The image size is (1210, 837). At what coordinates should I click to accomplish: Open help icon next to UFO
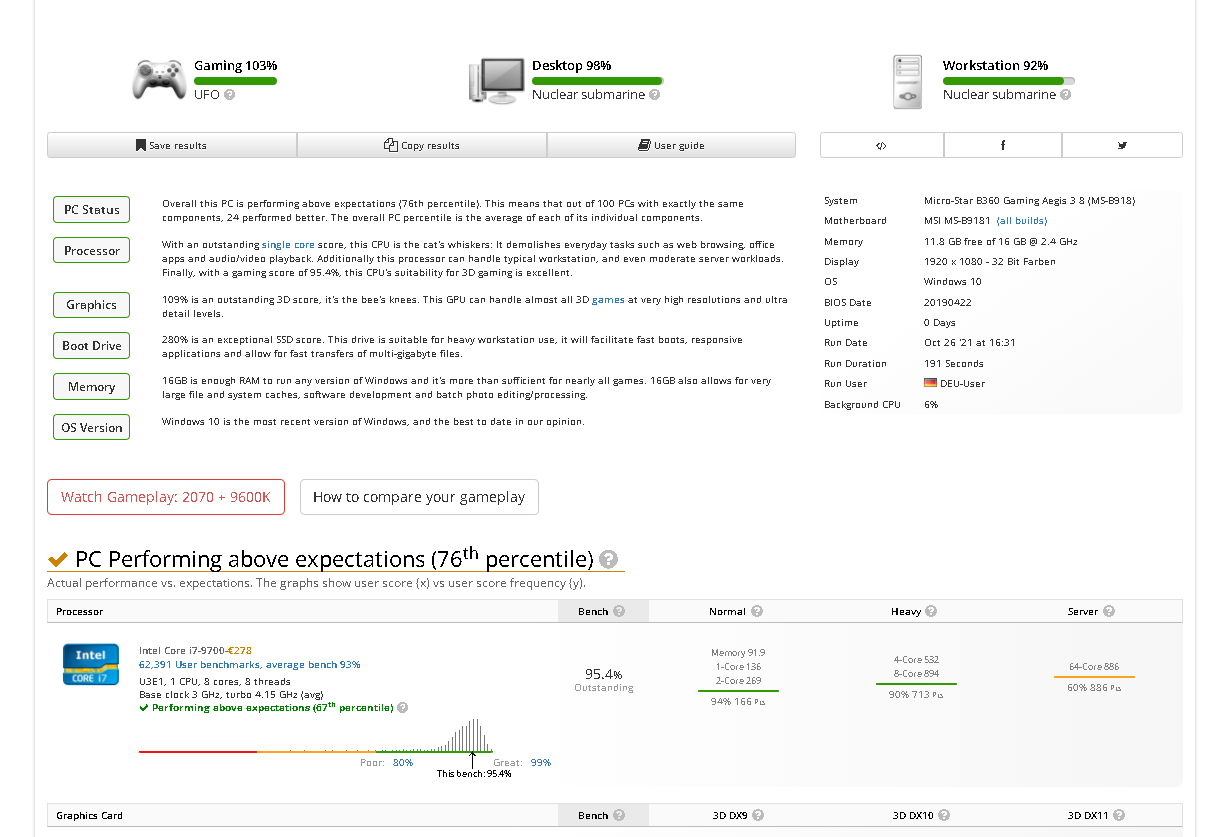[x=230, y=95]
